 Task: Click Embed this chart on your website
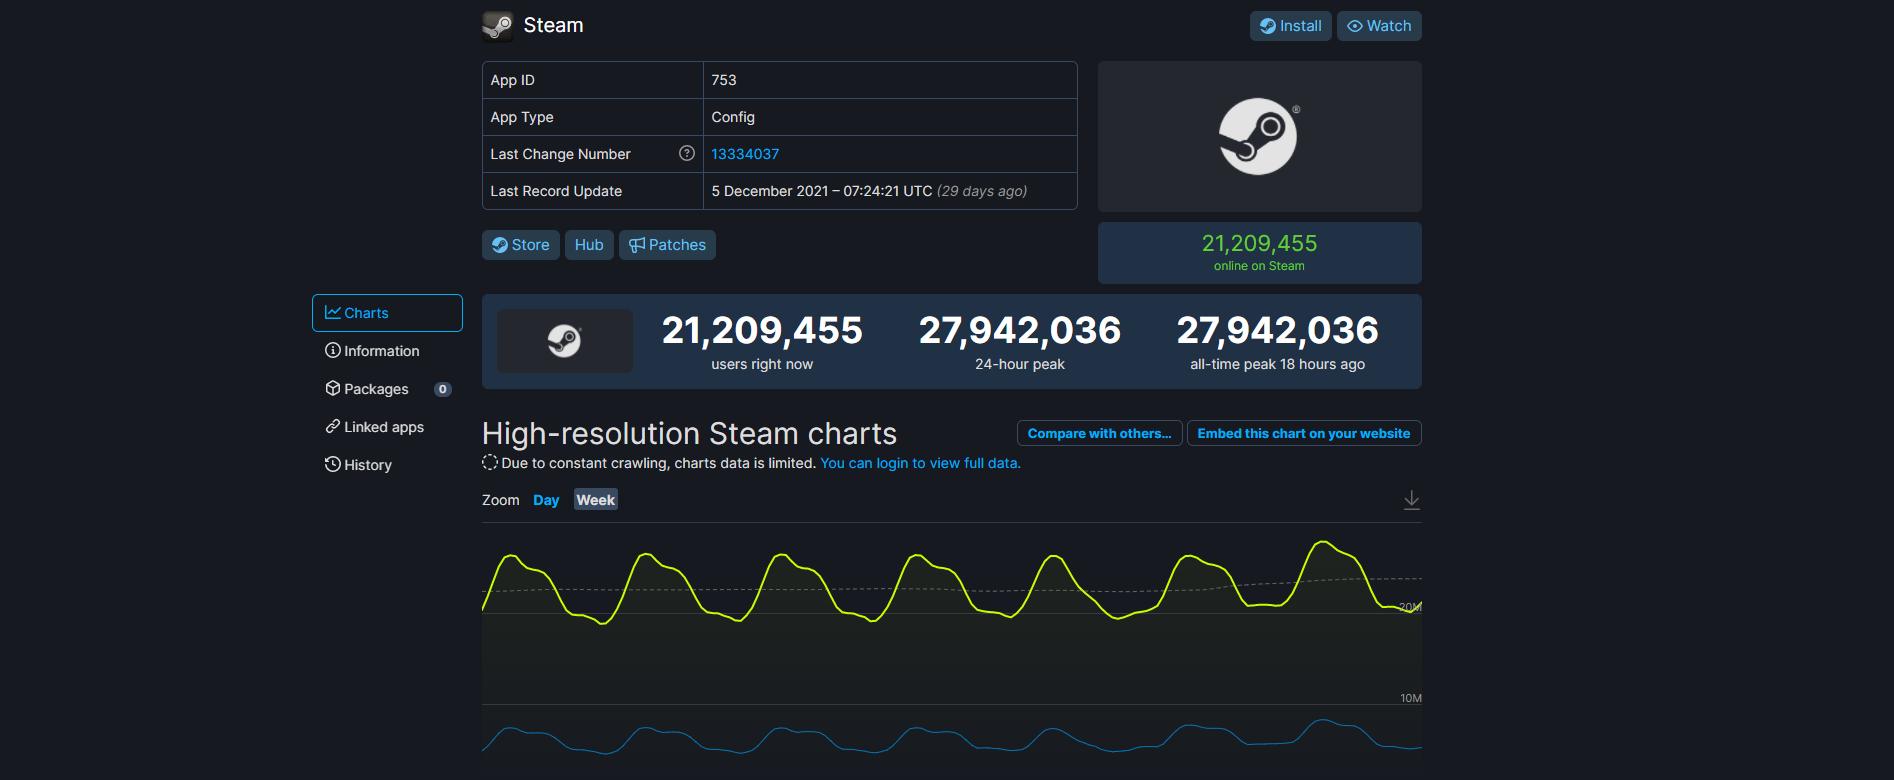pos(1303,433)
